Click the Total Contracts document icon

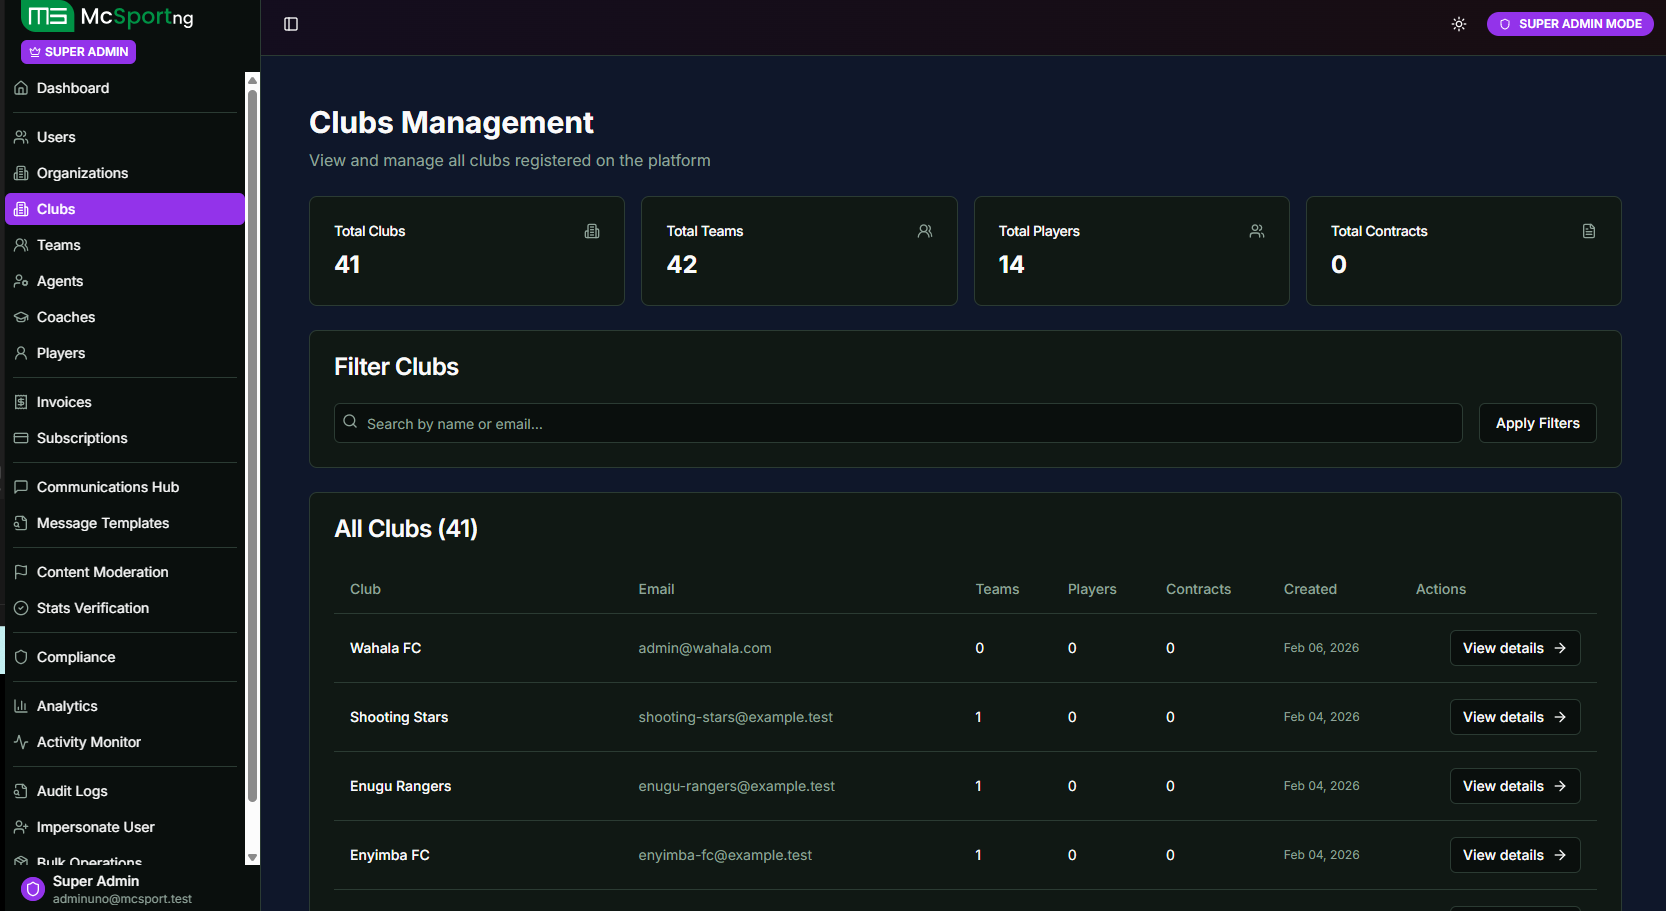pyautogui.click(x=1588, y=231)
